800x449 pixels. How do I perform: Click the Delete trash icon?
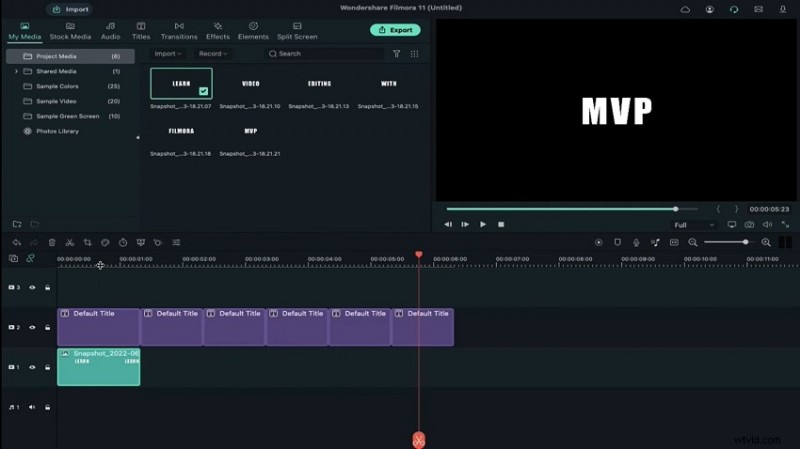point(52,242)
